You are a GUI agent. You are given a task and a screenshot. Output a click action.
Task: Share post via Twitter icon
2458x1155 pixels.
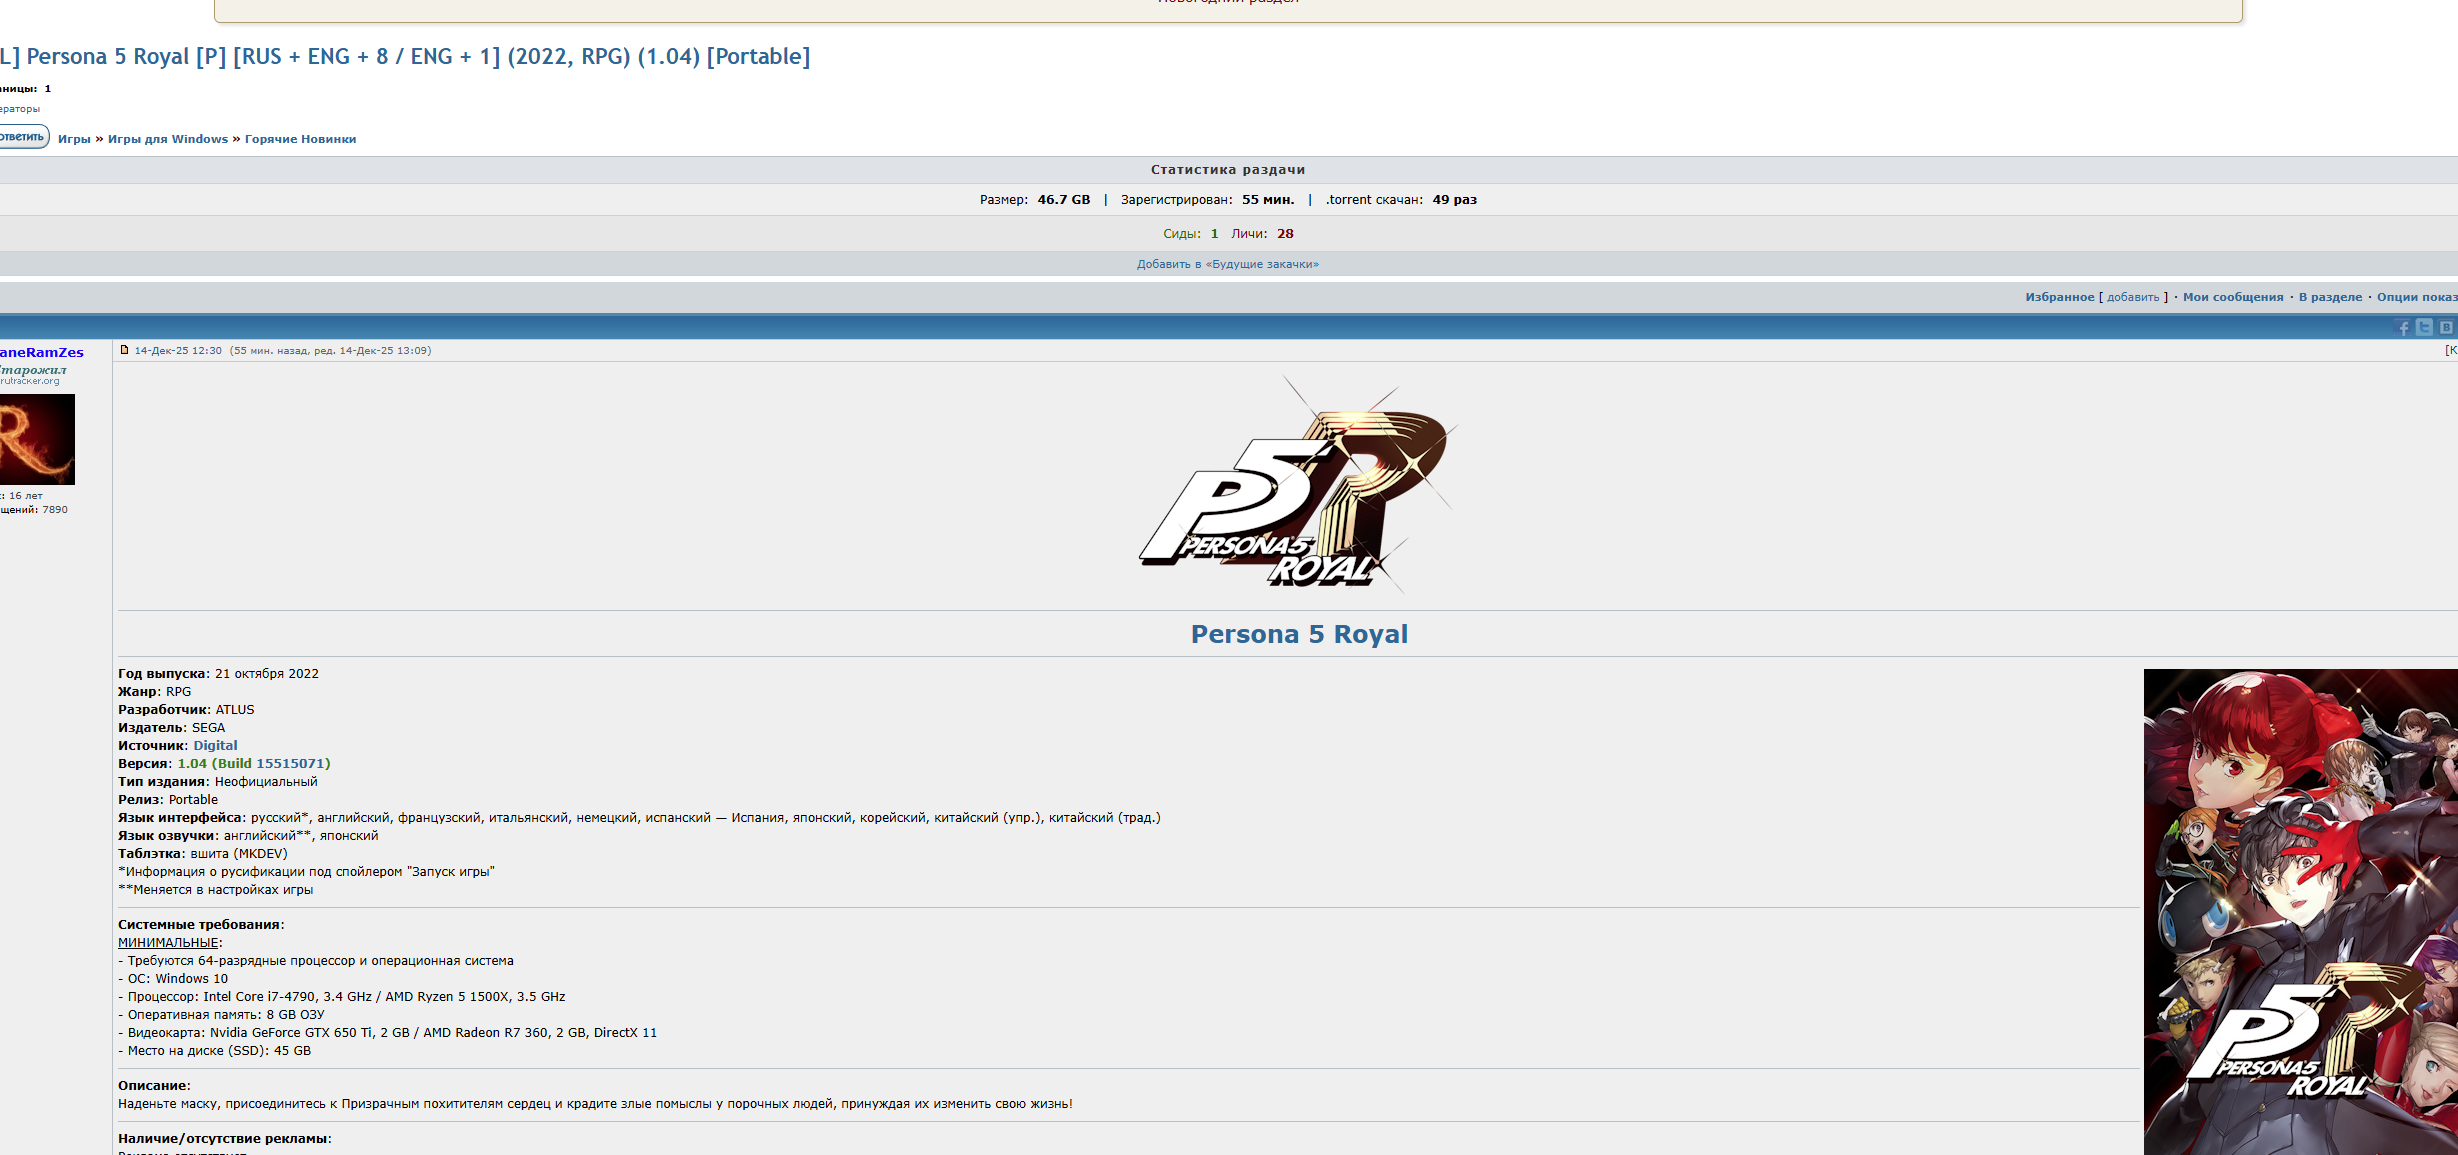click(2424, 328)
